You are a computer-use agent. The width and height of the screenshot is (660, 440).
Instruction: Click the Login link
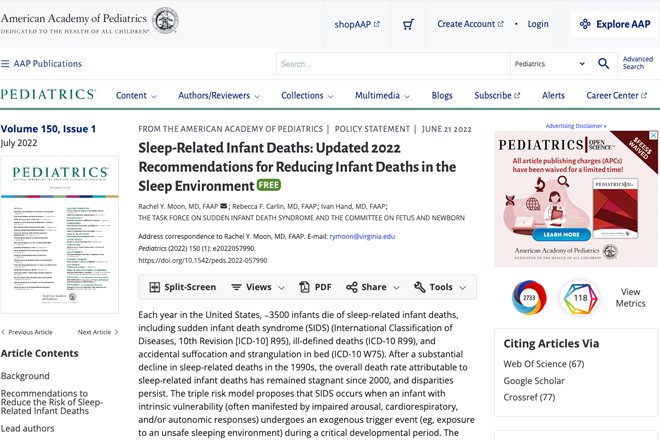(538, 24)
